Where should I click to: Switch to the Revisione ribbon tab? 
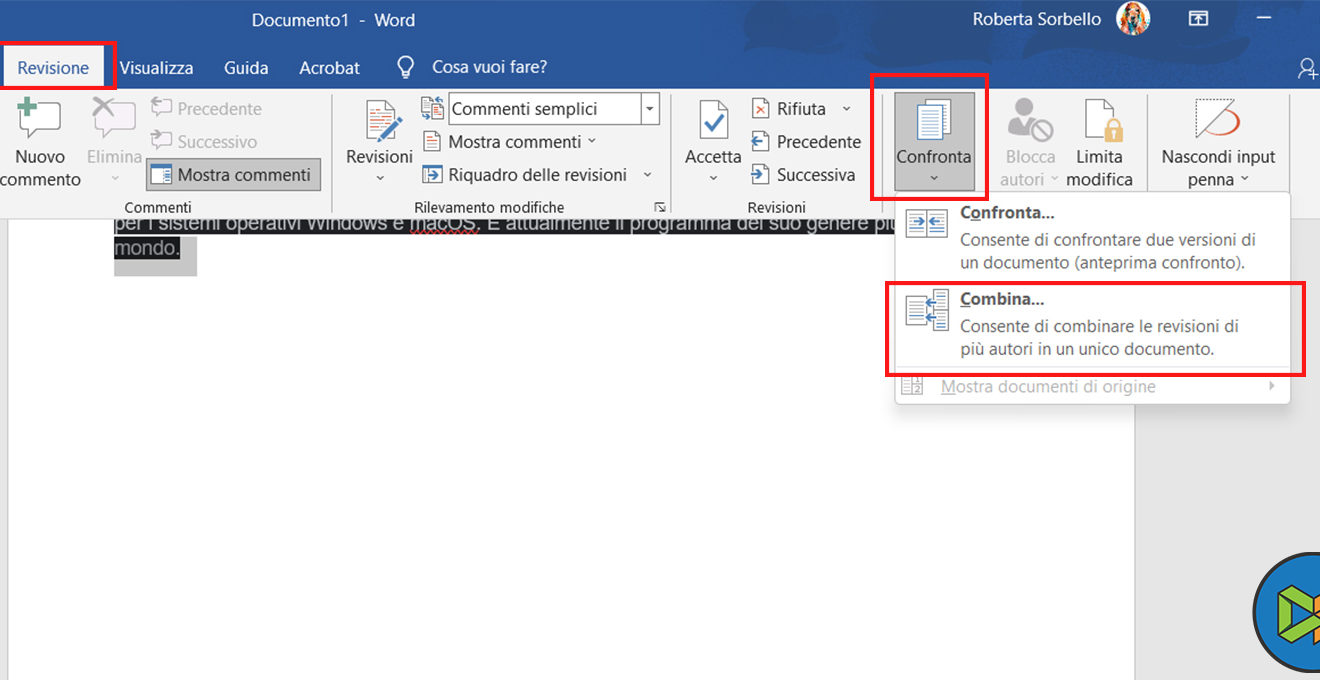point(53,68)
